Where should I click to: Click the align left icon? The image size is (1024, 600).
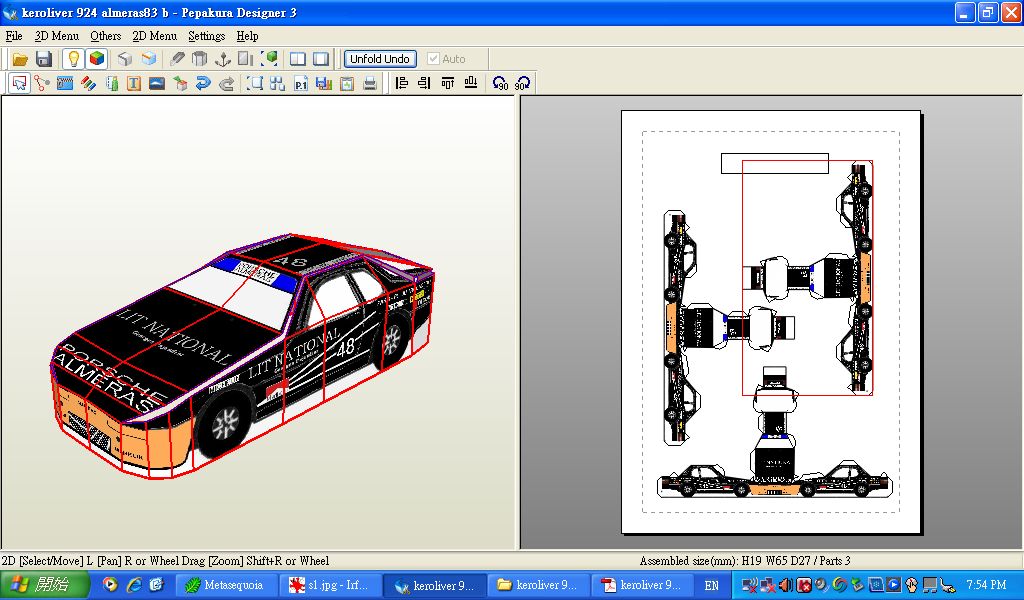click(402, 83)
